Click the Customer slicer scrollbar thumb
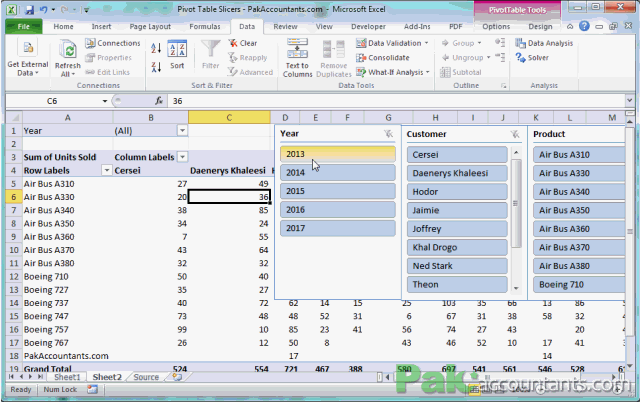The width and height of the screenshot is (640, 402). [x=516, y=203]
